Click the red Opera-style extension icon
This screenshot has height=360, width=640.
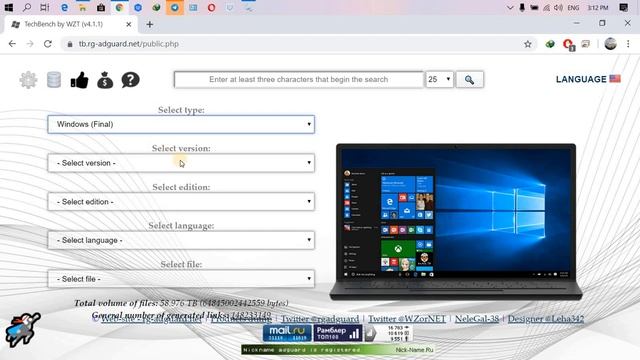click(x=568, y=44)
